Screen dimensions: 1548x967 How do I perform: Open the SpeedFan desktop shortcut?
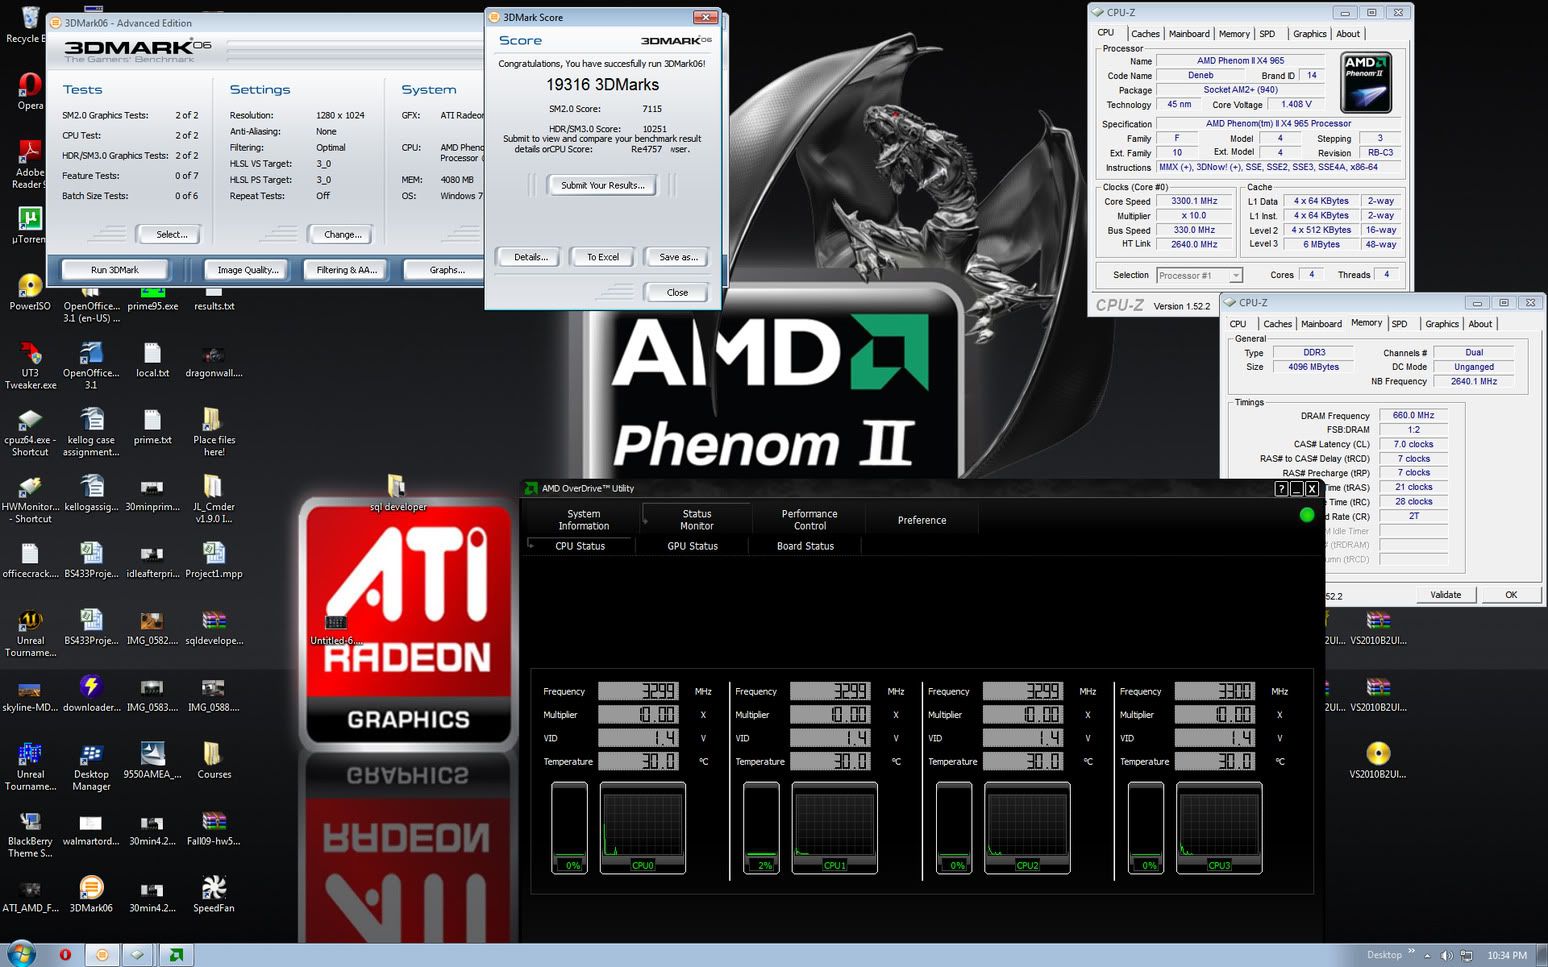point(213,888)
